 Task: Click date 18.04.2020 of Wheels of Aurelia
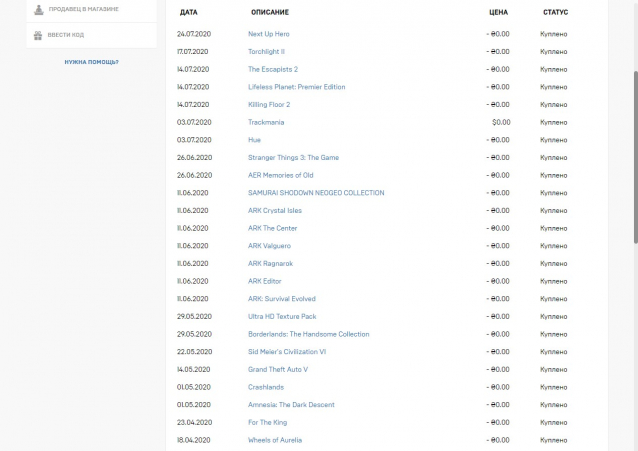coord(193,440)
